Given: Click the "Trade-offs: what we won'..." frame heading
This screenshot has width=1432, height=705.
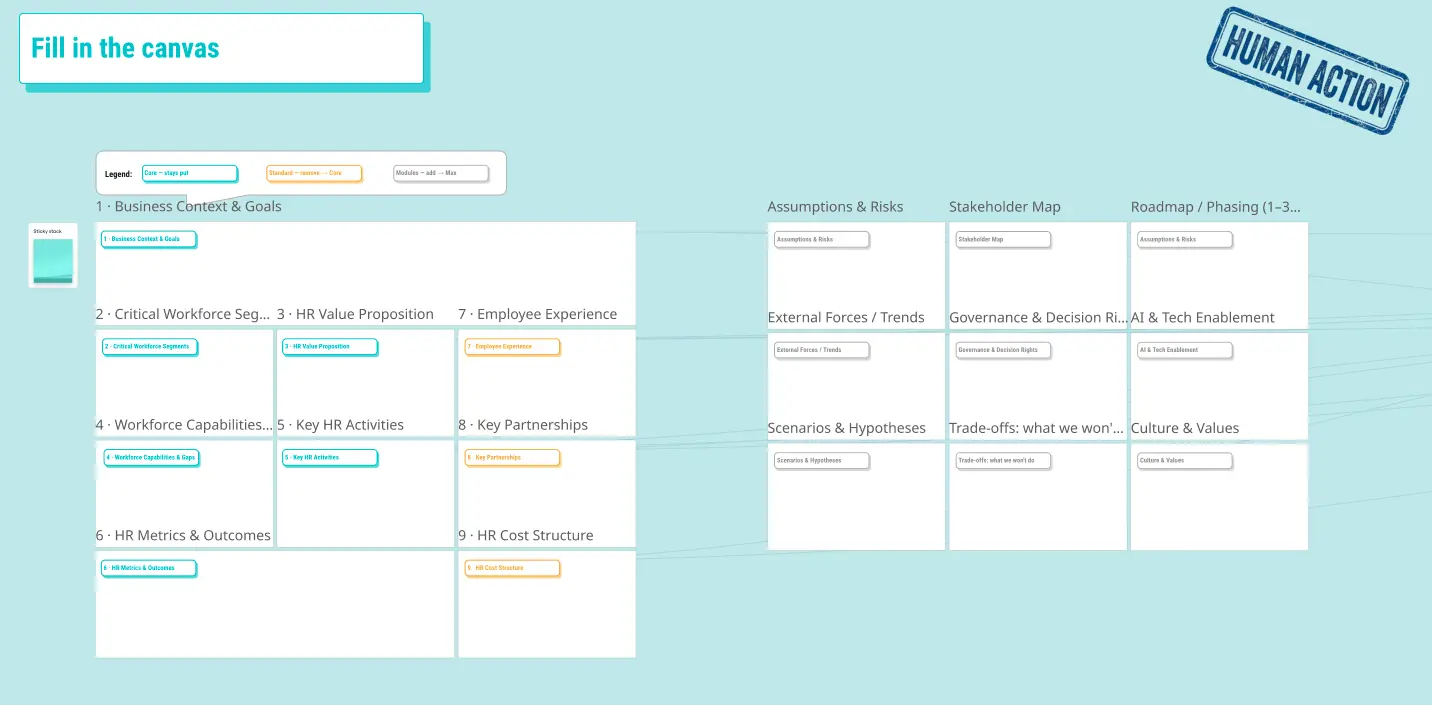Looking at the screenshot, I should click(x=1036, y=428).
